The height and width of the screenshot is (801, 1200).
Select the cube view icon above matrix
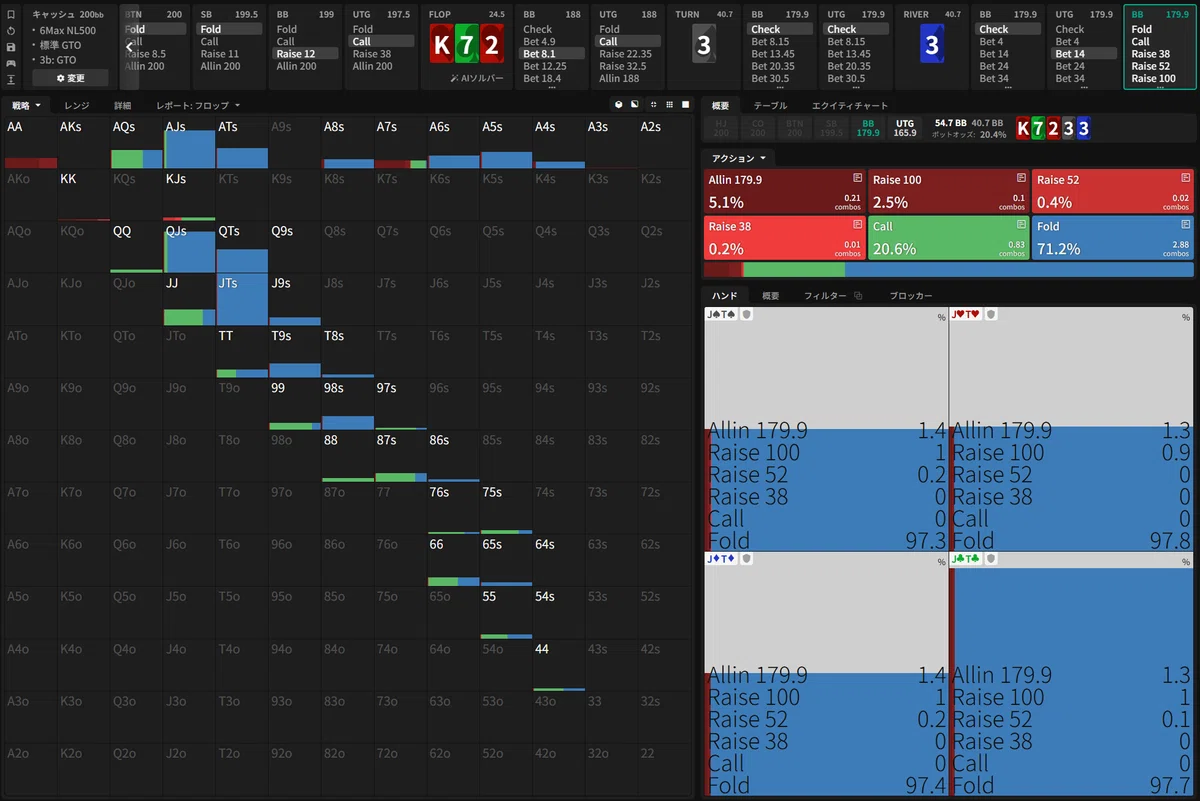pos(619,104)
